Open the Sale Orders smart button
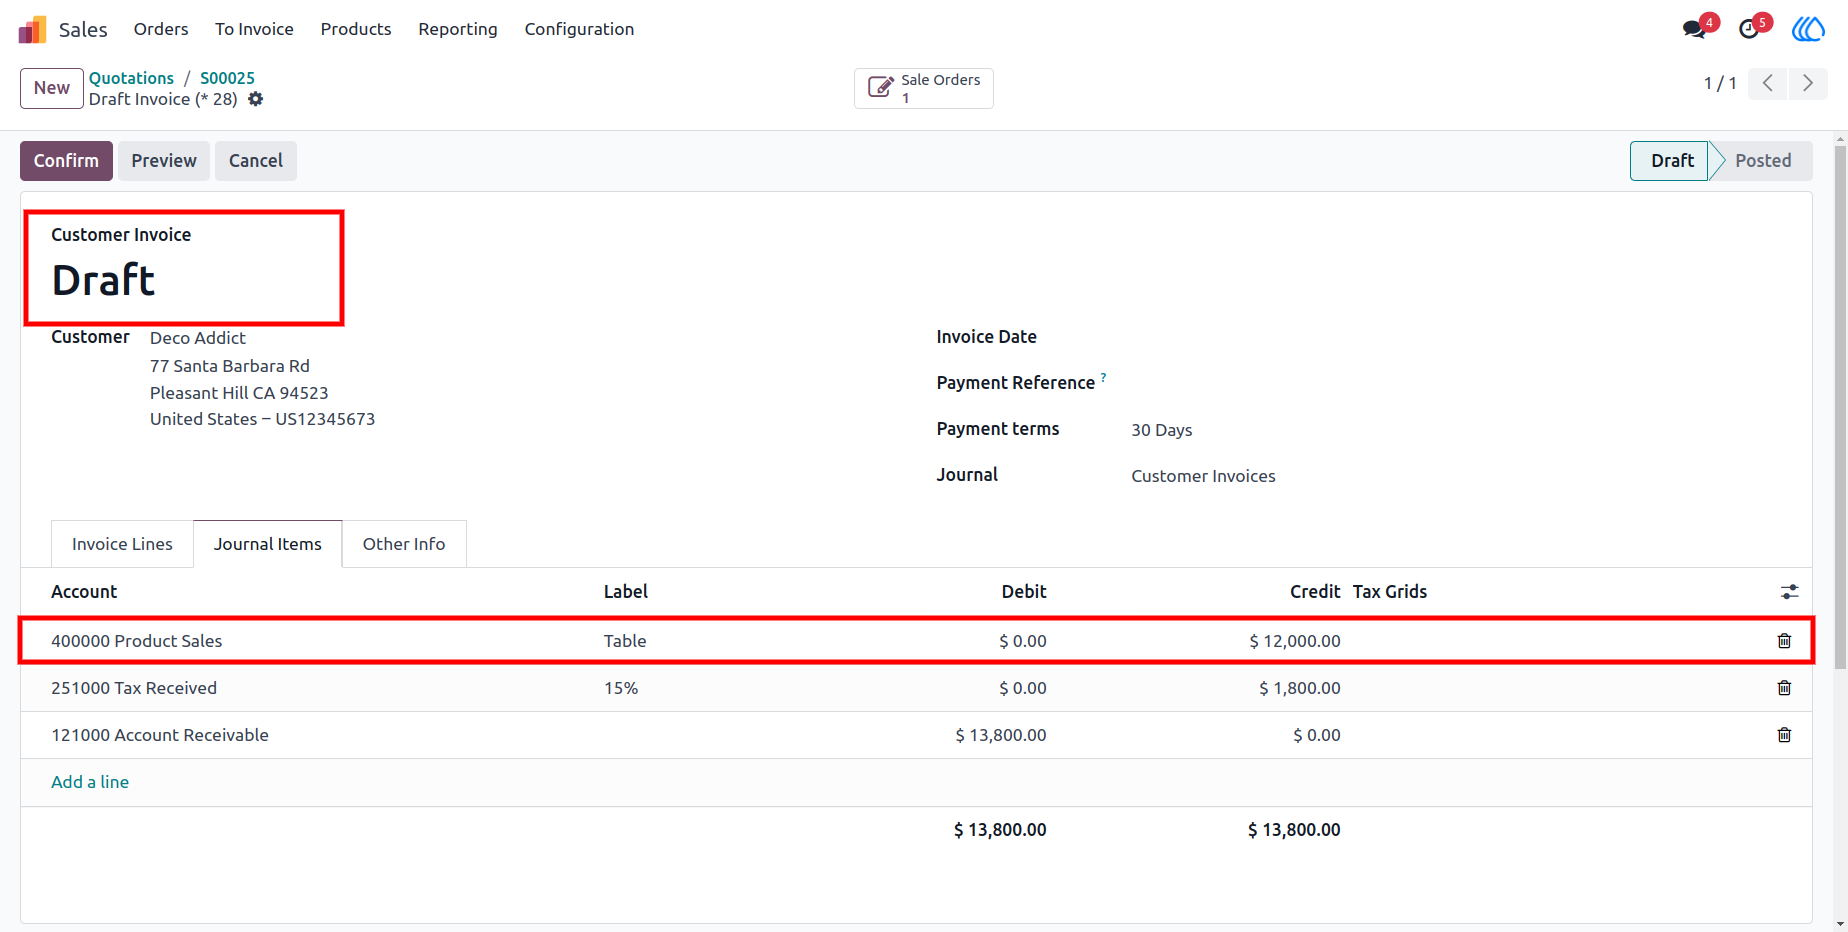This screenshot has width=1848, height=932. pyautogui.click(x=924, y=88)
